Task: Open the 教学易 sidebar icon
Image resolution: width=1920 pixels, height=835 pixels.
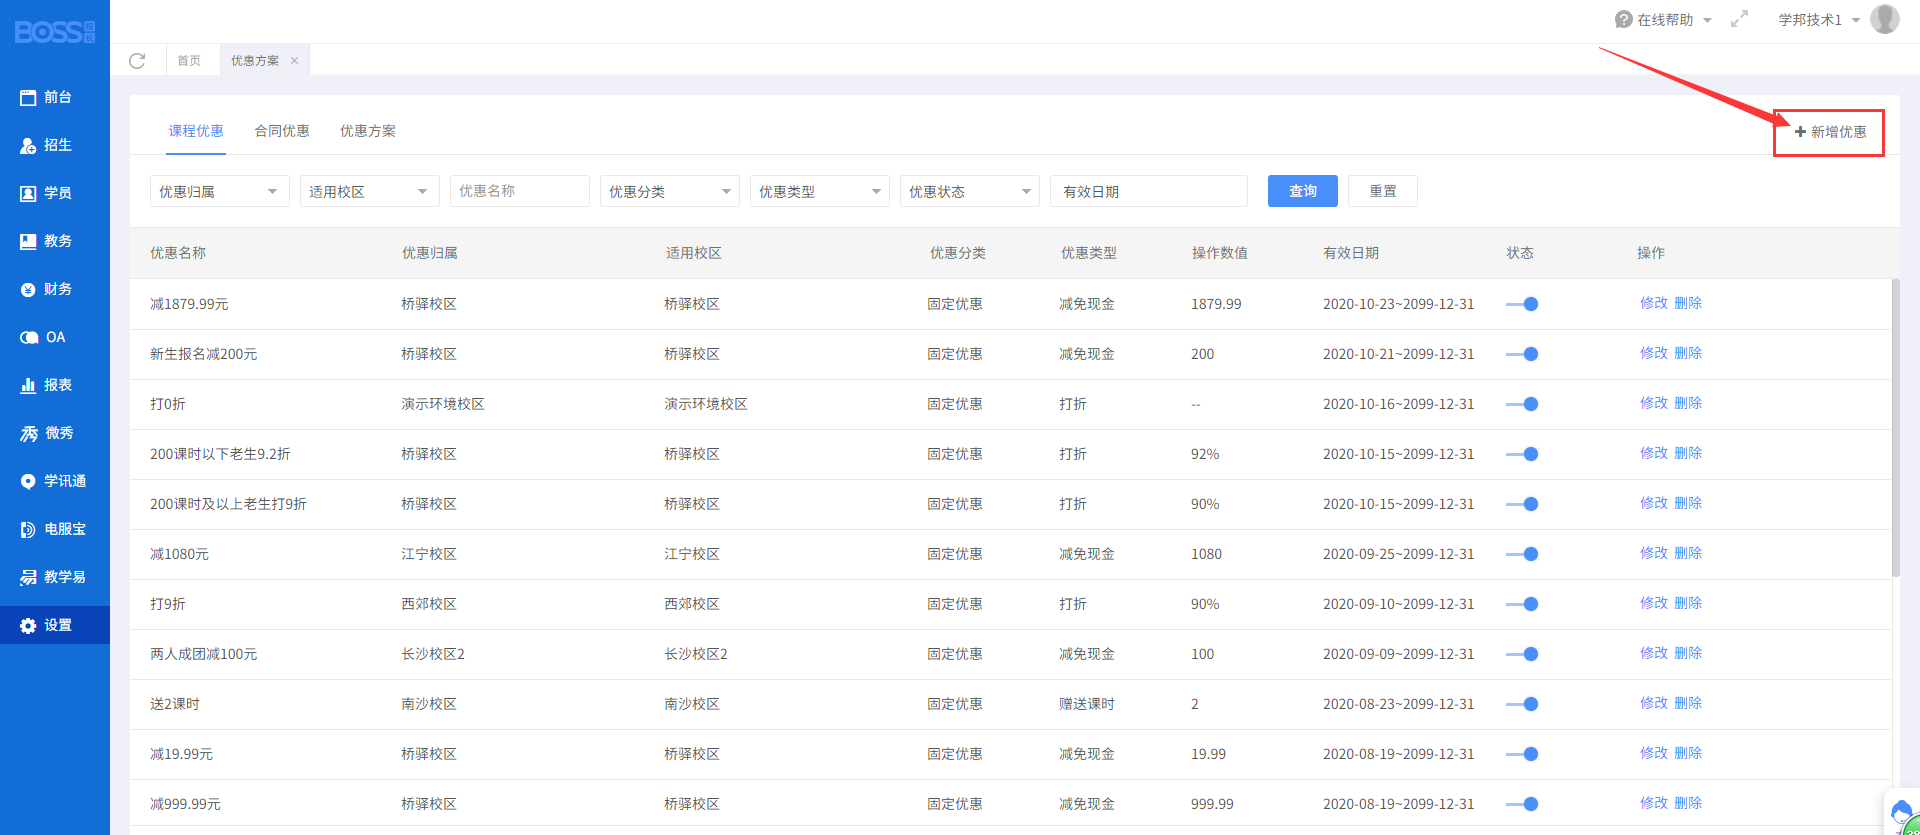Action: tap(28, 578)
